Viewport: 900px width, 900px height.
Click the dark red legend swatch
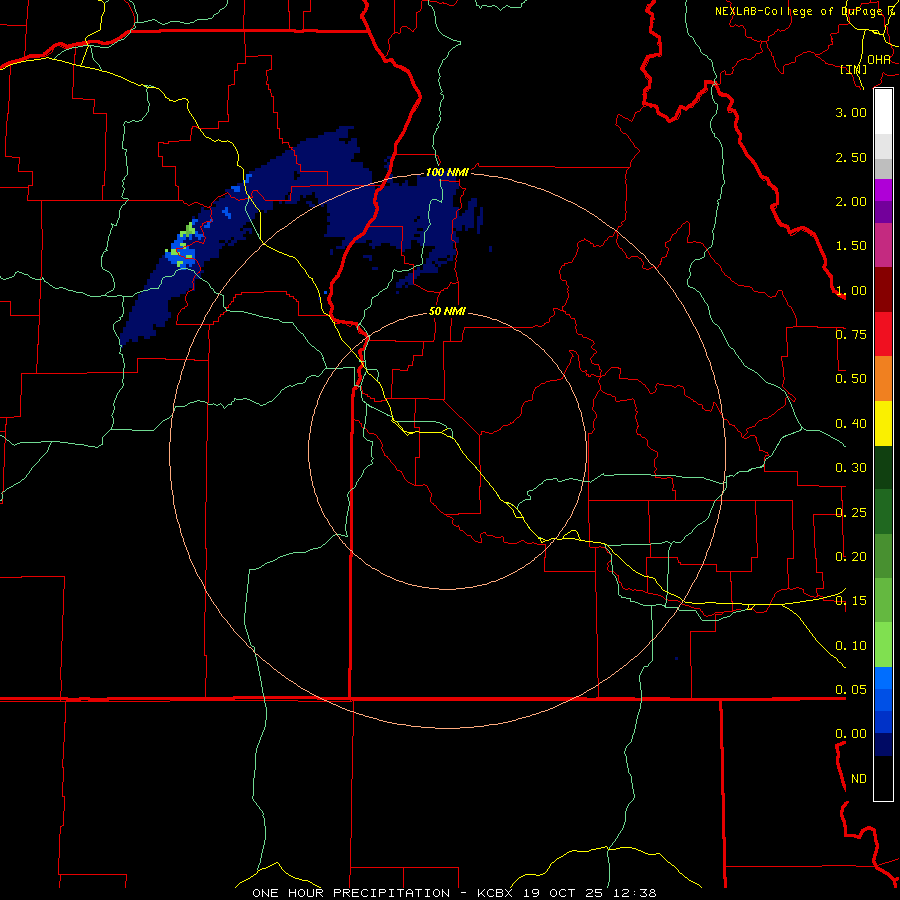(x=883, y=290)
